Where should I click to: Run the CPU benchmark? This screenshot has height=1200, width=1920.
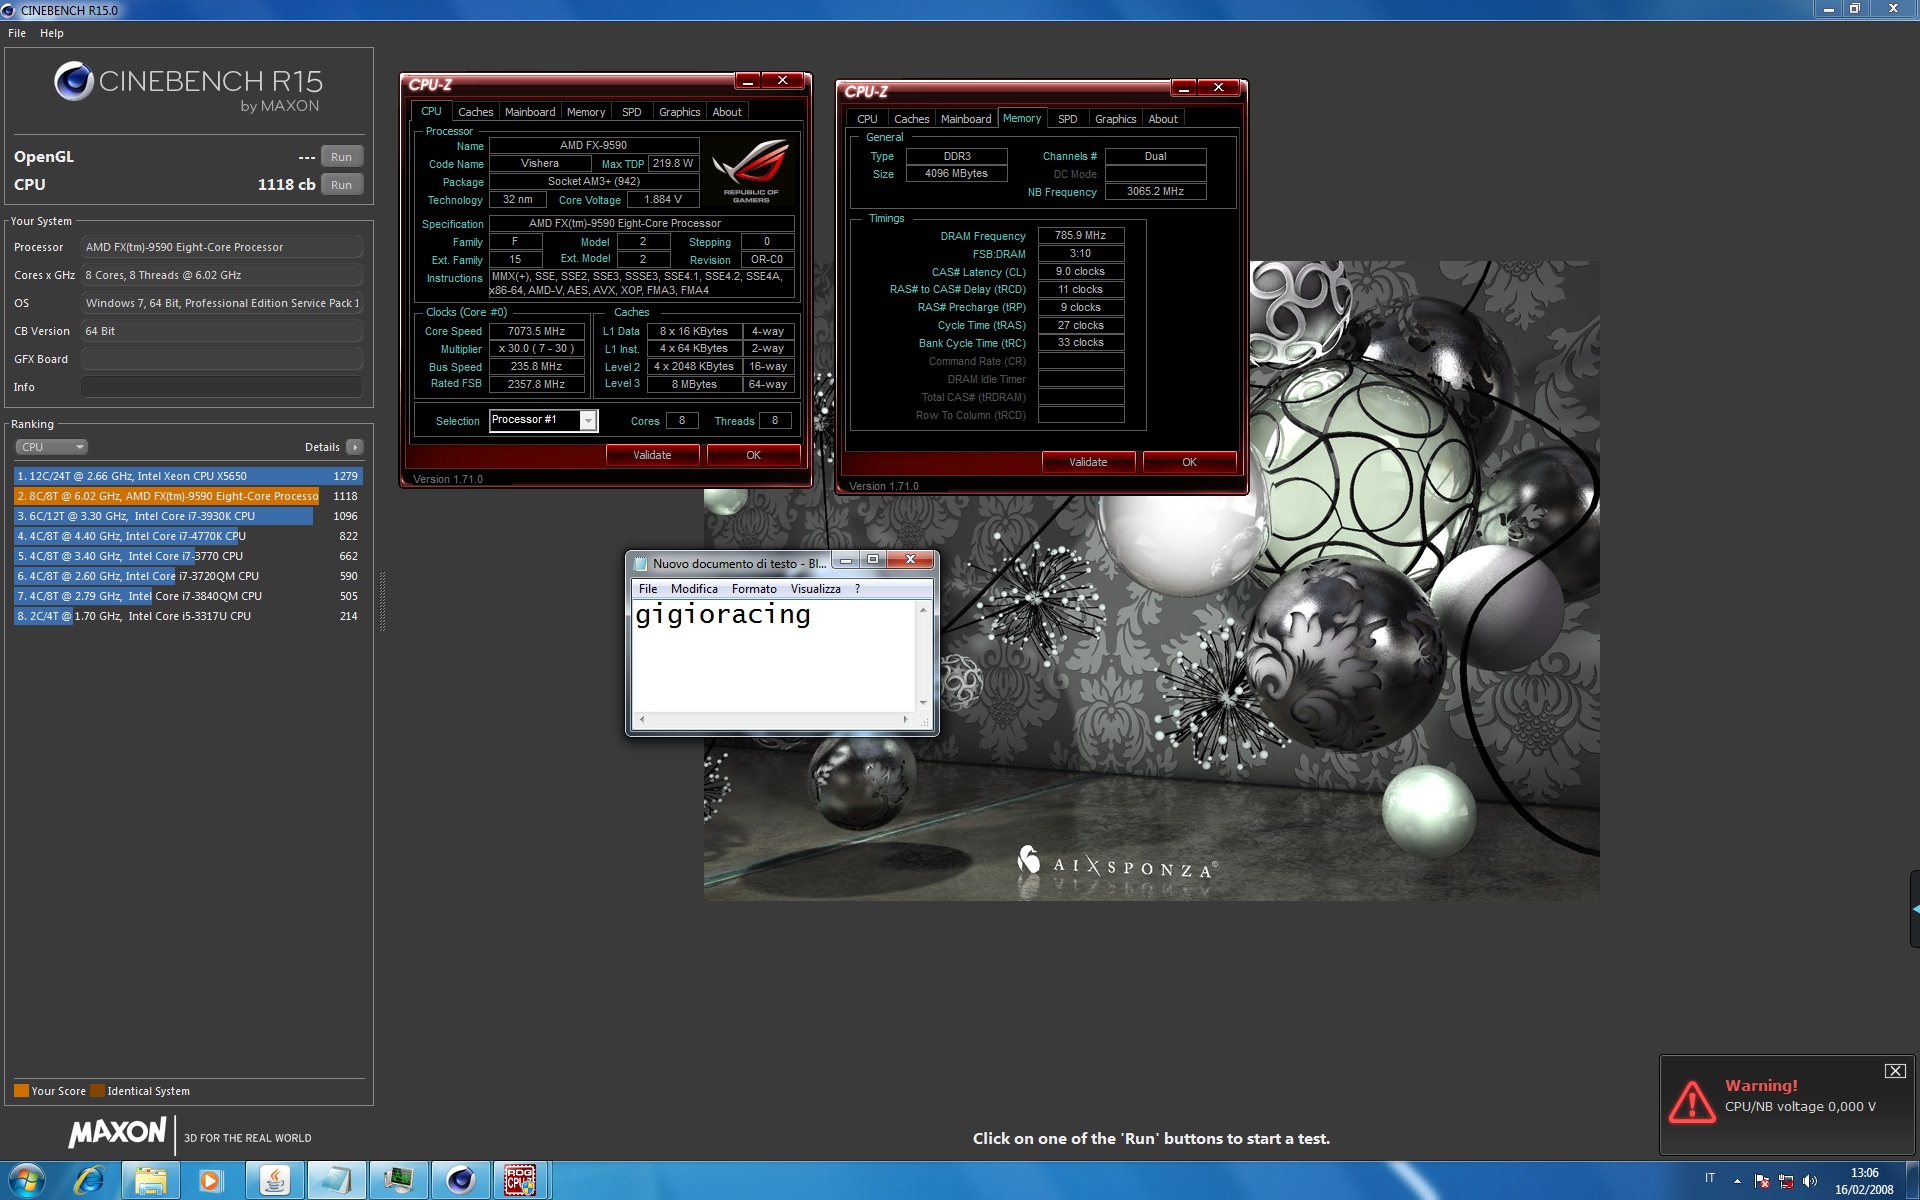tap(341, 185)
